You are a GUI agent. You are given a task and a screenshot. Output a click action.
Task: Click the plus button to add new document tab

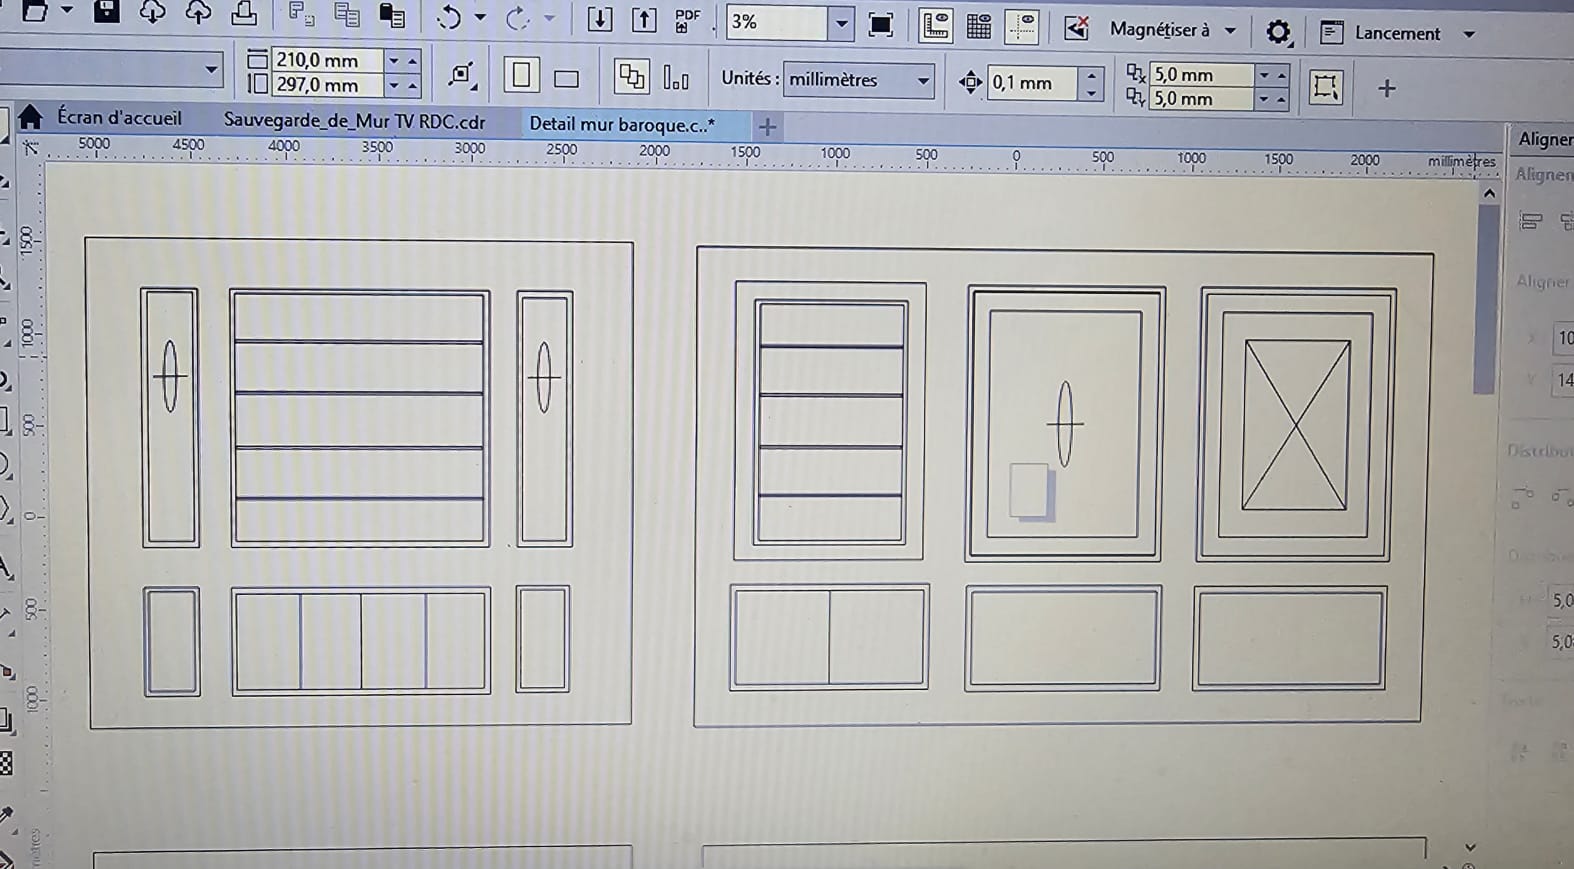(767, 127)
